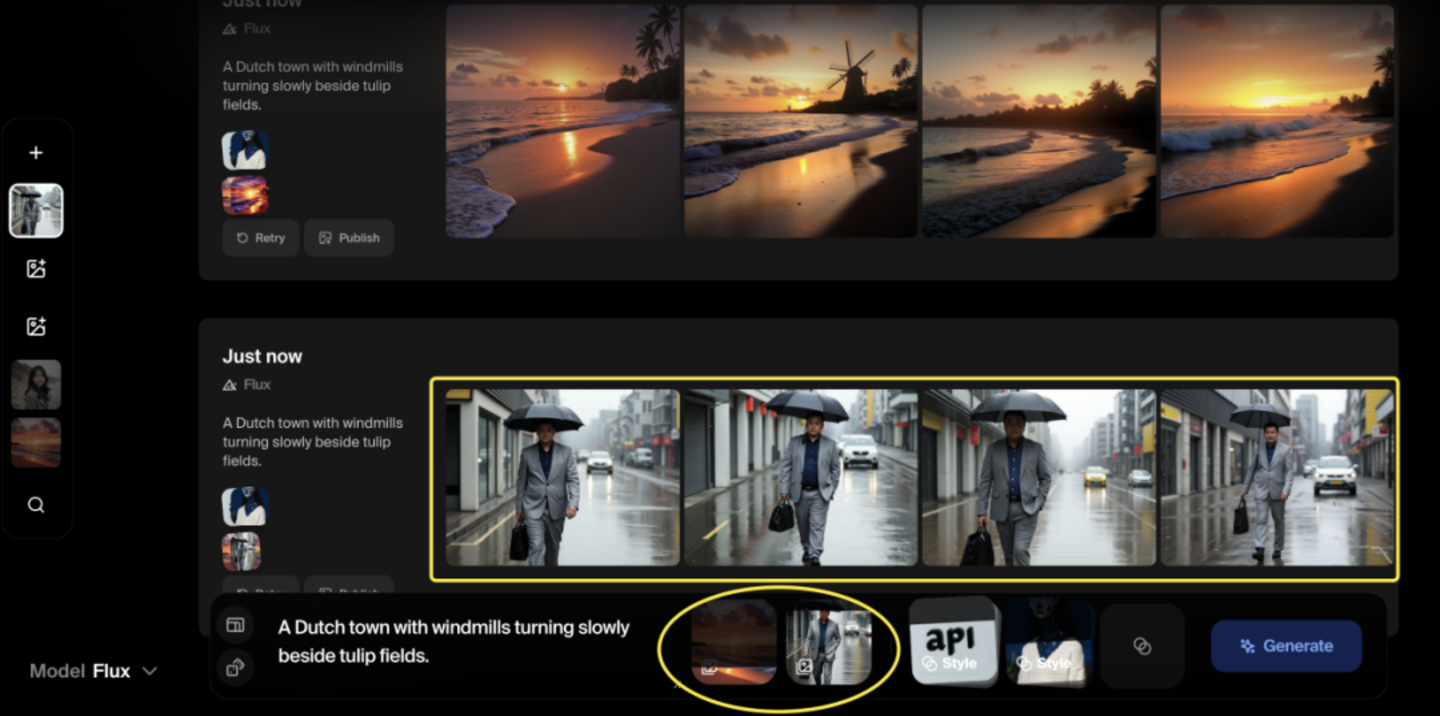
Task: Select the 'api' Style reference tile
Action: (x=954, y=643)
